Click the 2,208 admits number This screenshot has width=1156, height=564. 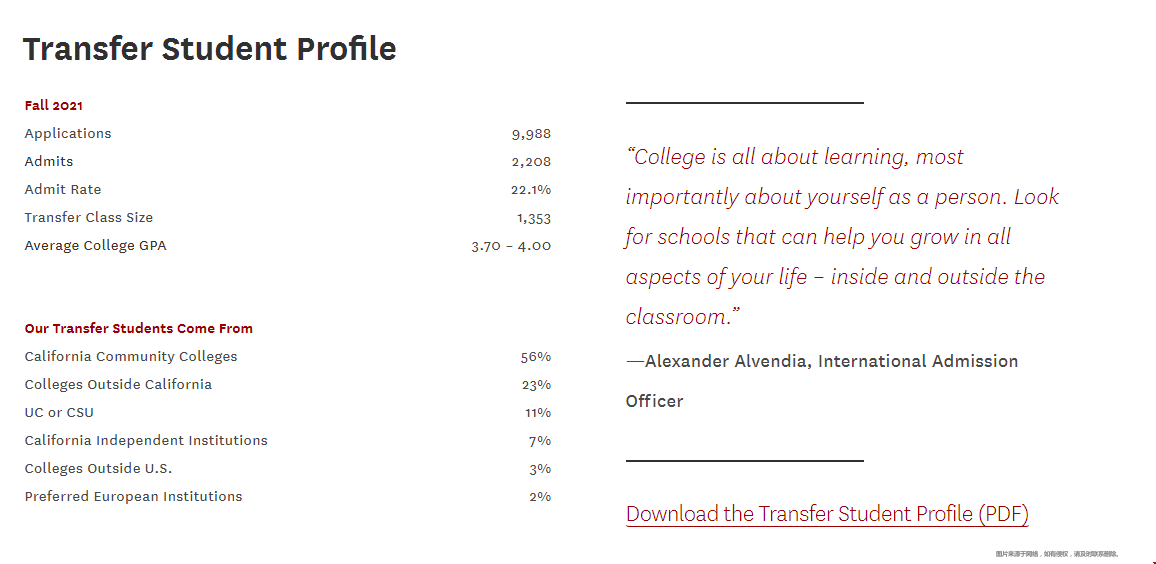pyautogui.click(x=532, y=162)
